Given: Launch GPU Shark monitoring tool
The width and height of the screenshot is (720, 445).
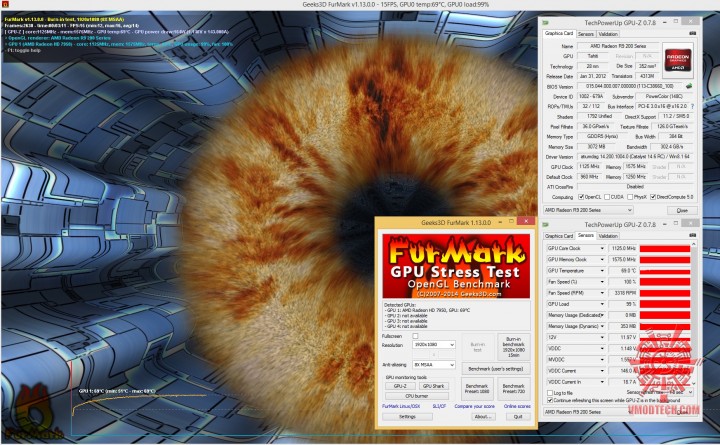Looking at the screenshot, I should [x=433, y=386].
